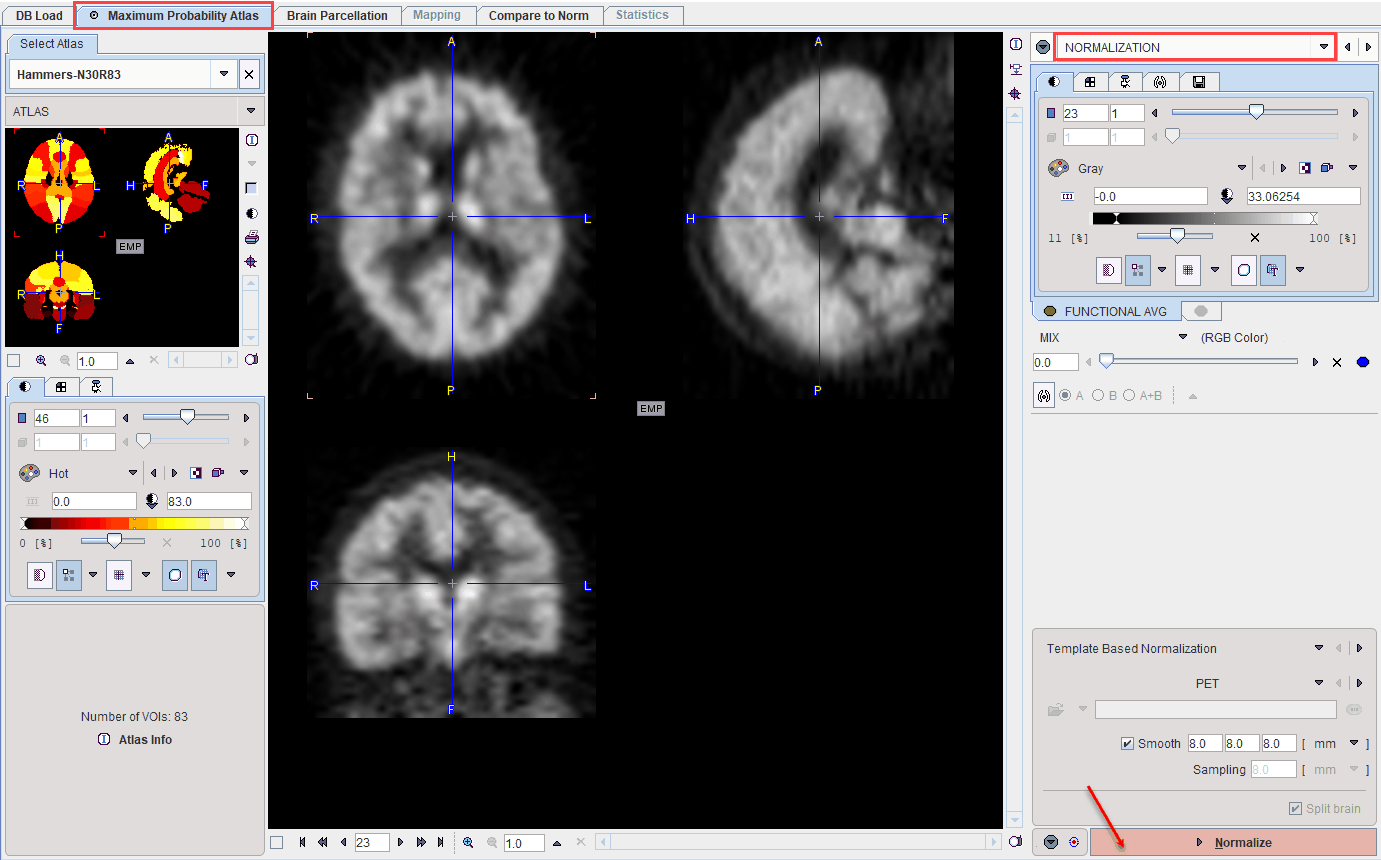Click the MIX fusion balance slider
The image size is (1381, 860).
(1201, 362)
